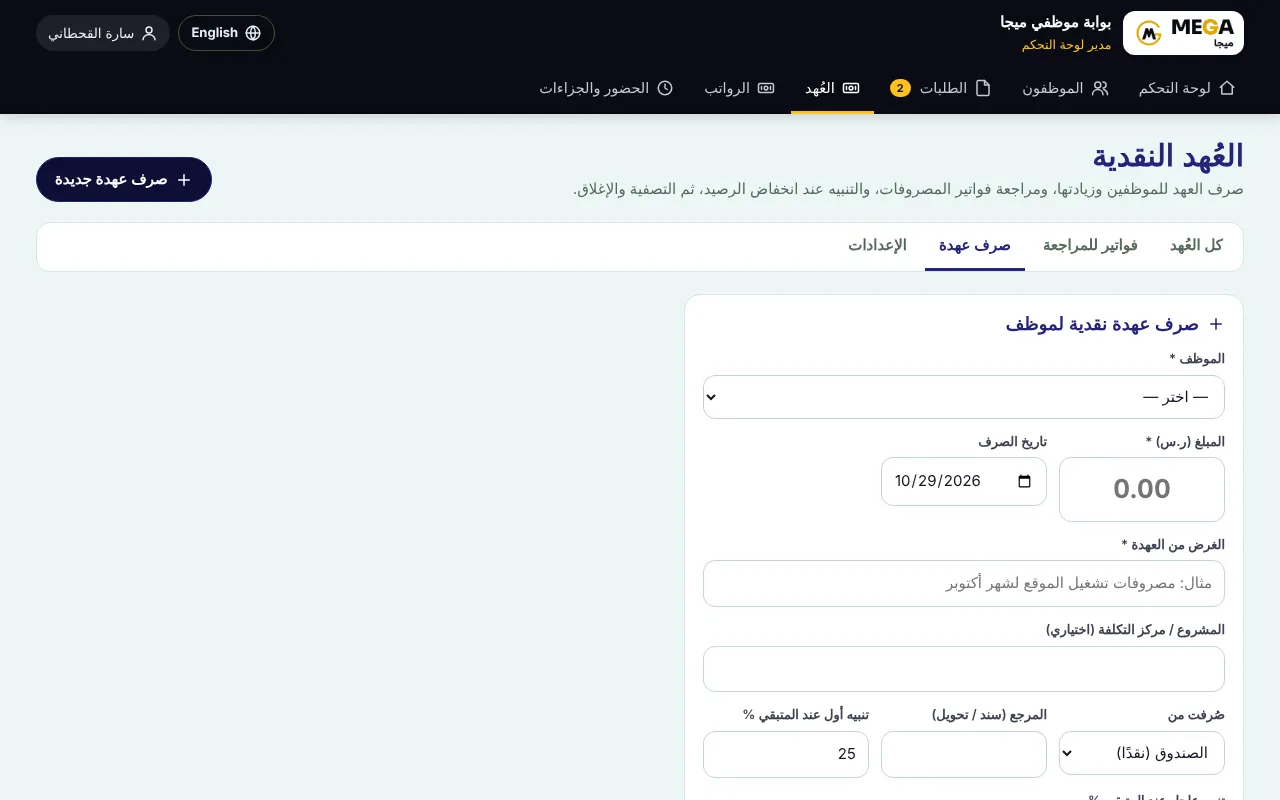
Task: Click the plus icon in صرف عهدة جديدة
Action: (184, 180)
